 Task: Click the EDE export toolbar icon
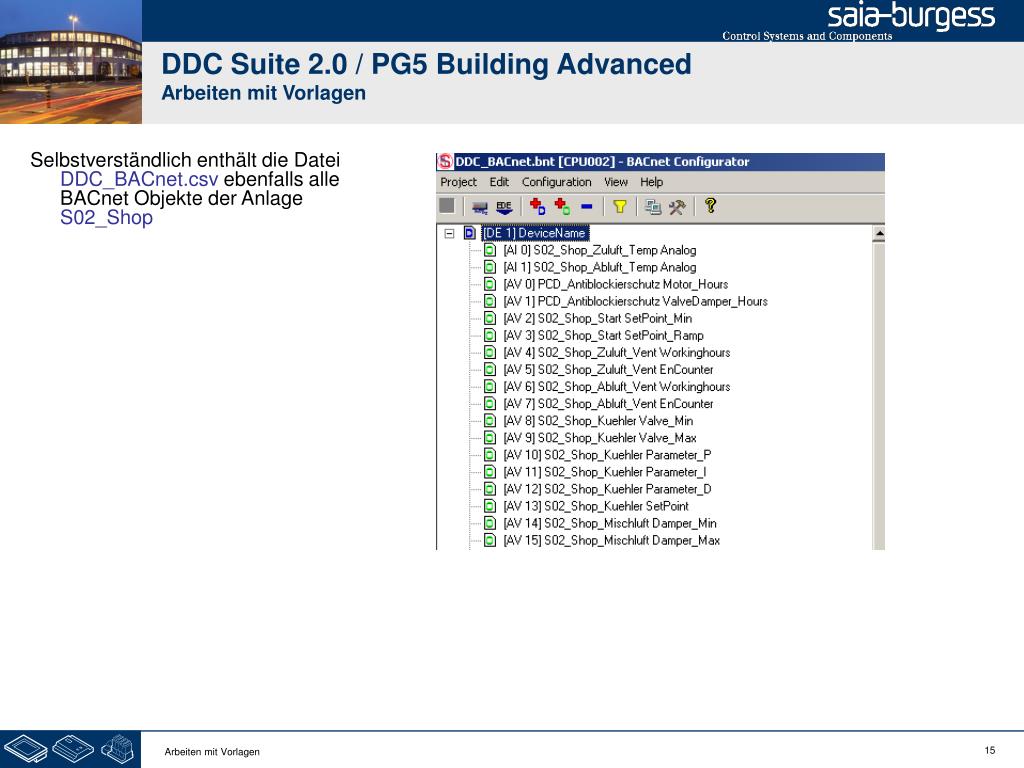(504, 208)
